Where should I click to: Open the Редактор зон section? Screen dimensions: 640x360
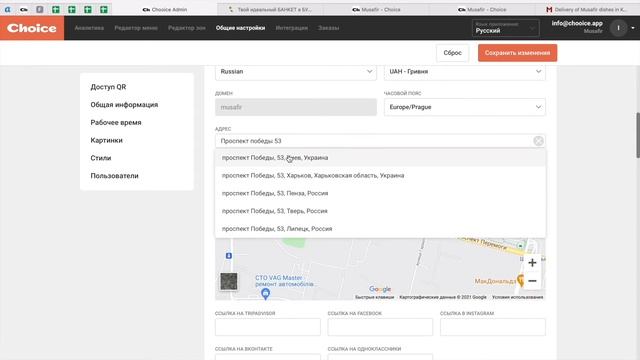187,28
